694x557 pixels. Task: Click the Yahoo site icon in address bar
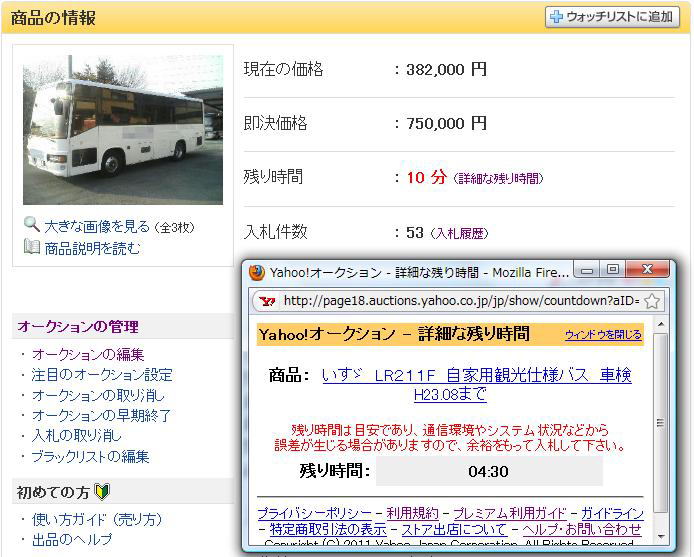coord(267,302)
